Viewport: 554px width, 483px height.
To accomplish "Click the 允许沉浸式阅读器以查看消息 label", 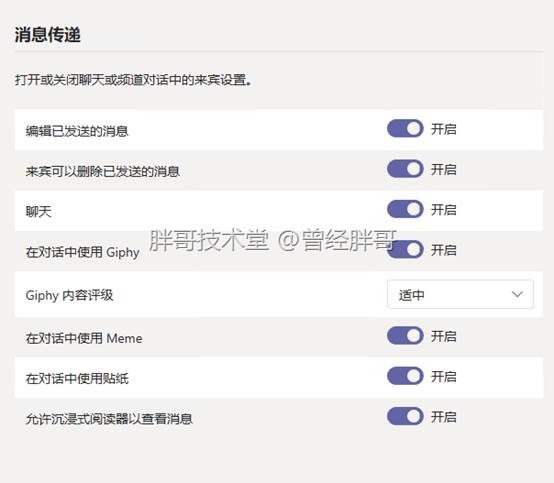I will click(109, 419).
